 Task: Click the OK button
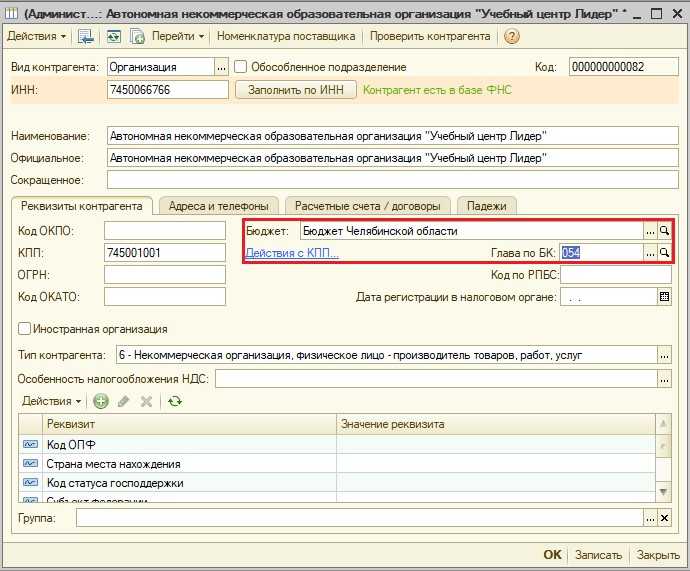pos(552,555)
